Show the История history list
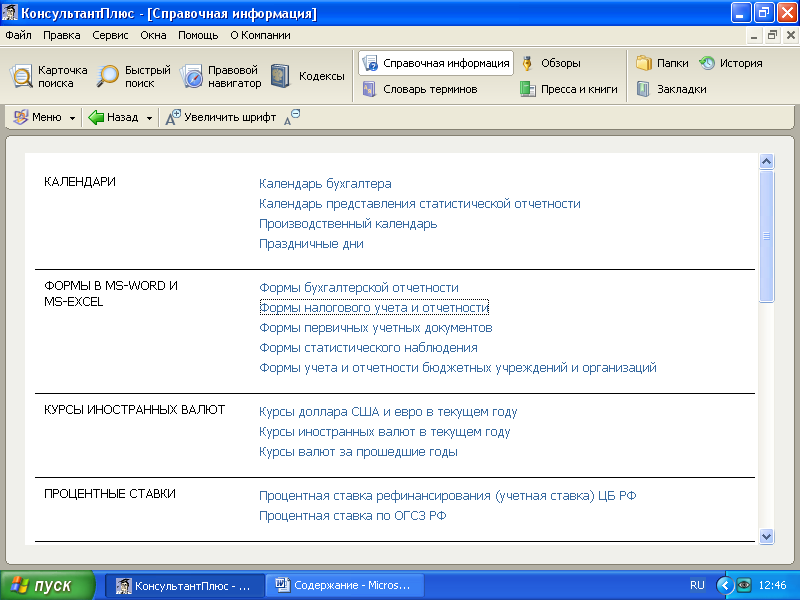Screen dimensions: 800x600 pos(731,63)
